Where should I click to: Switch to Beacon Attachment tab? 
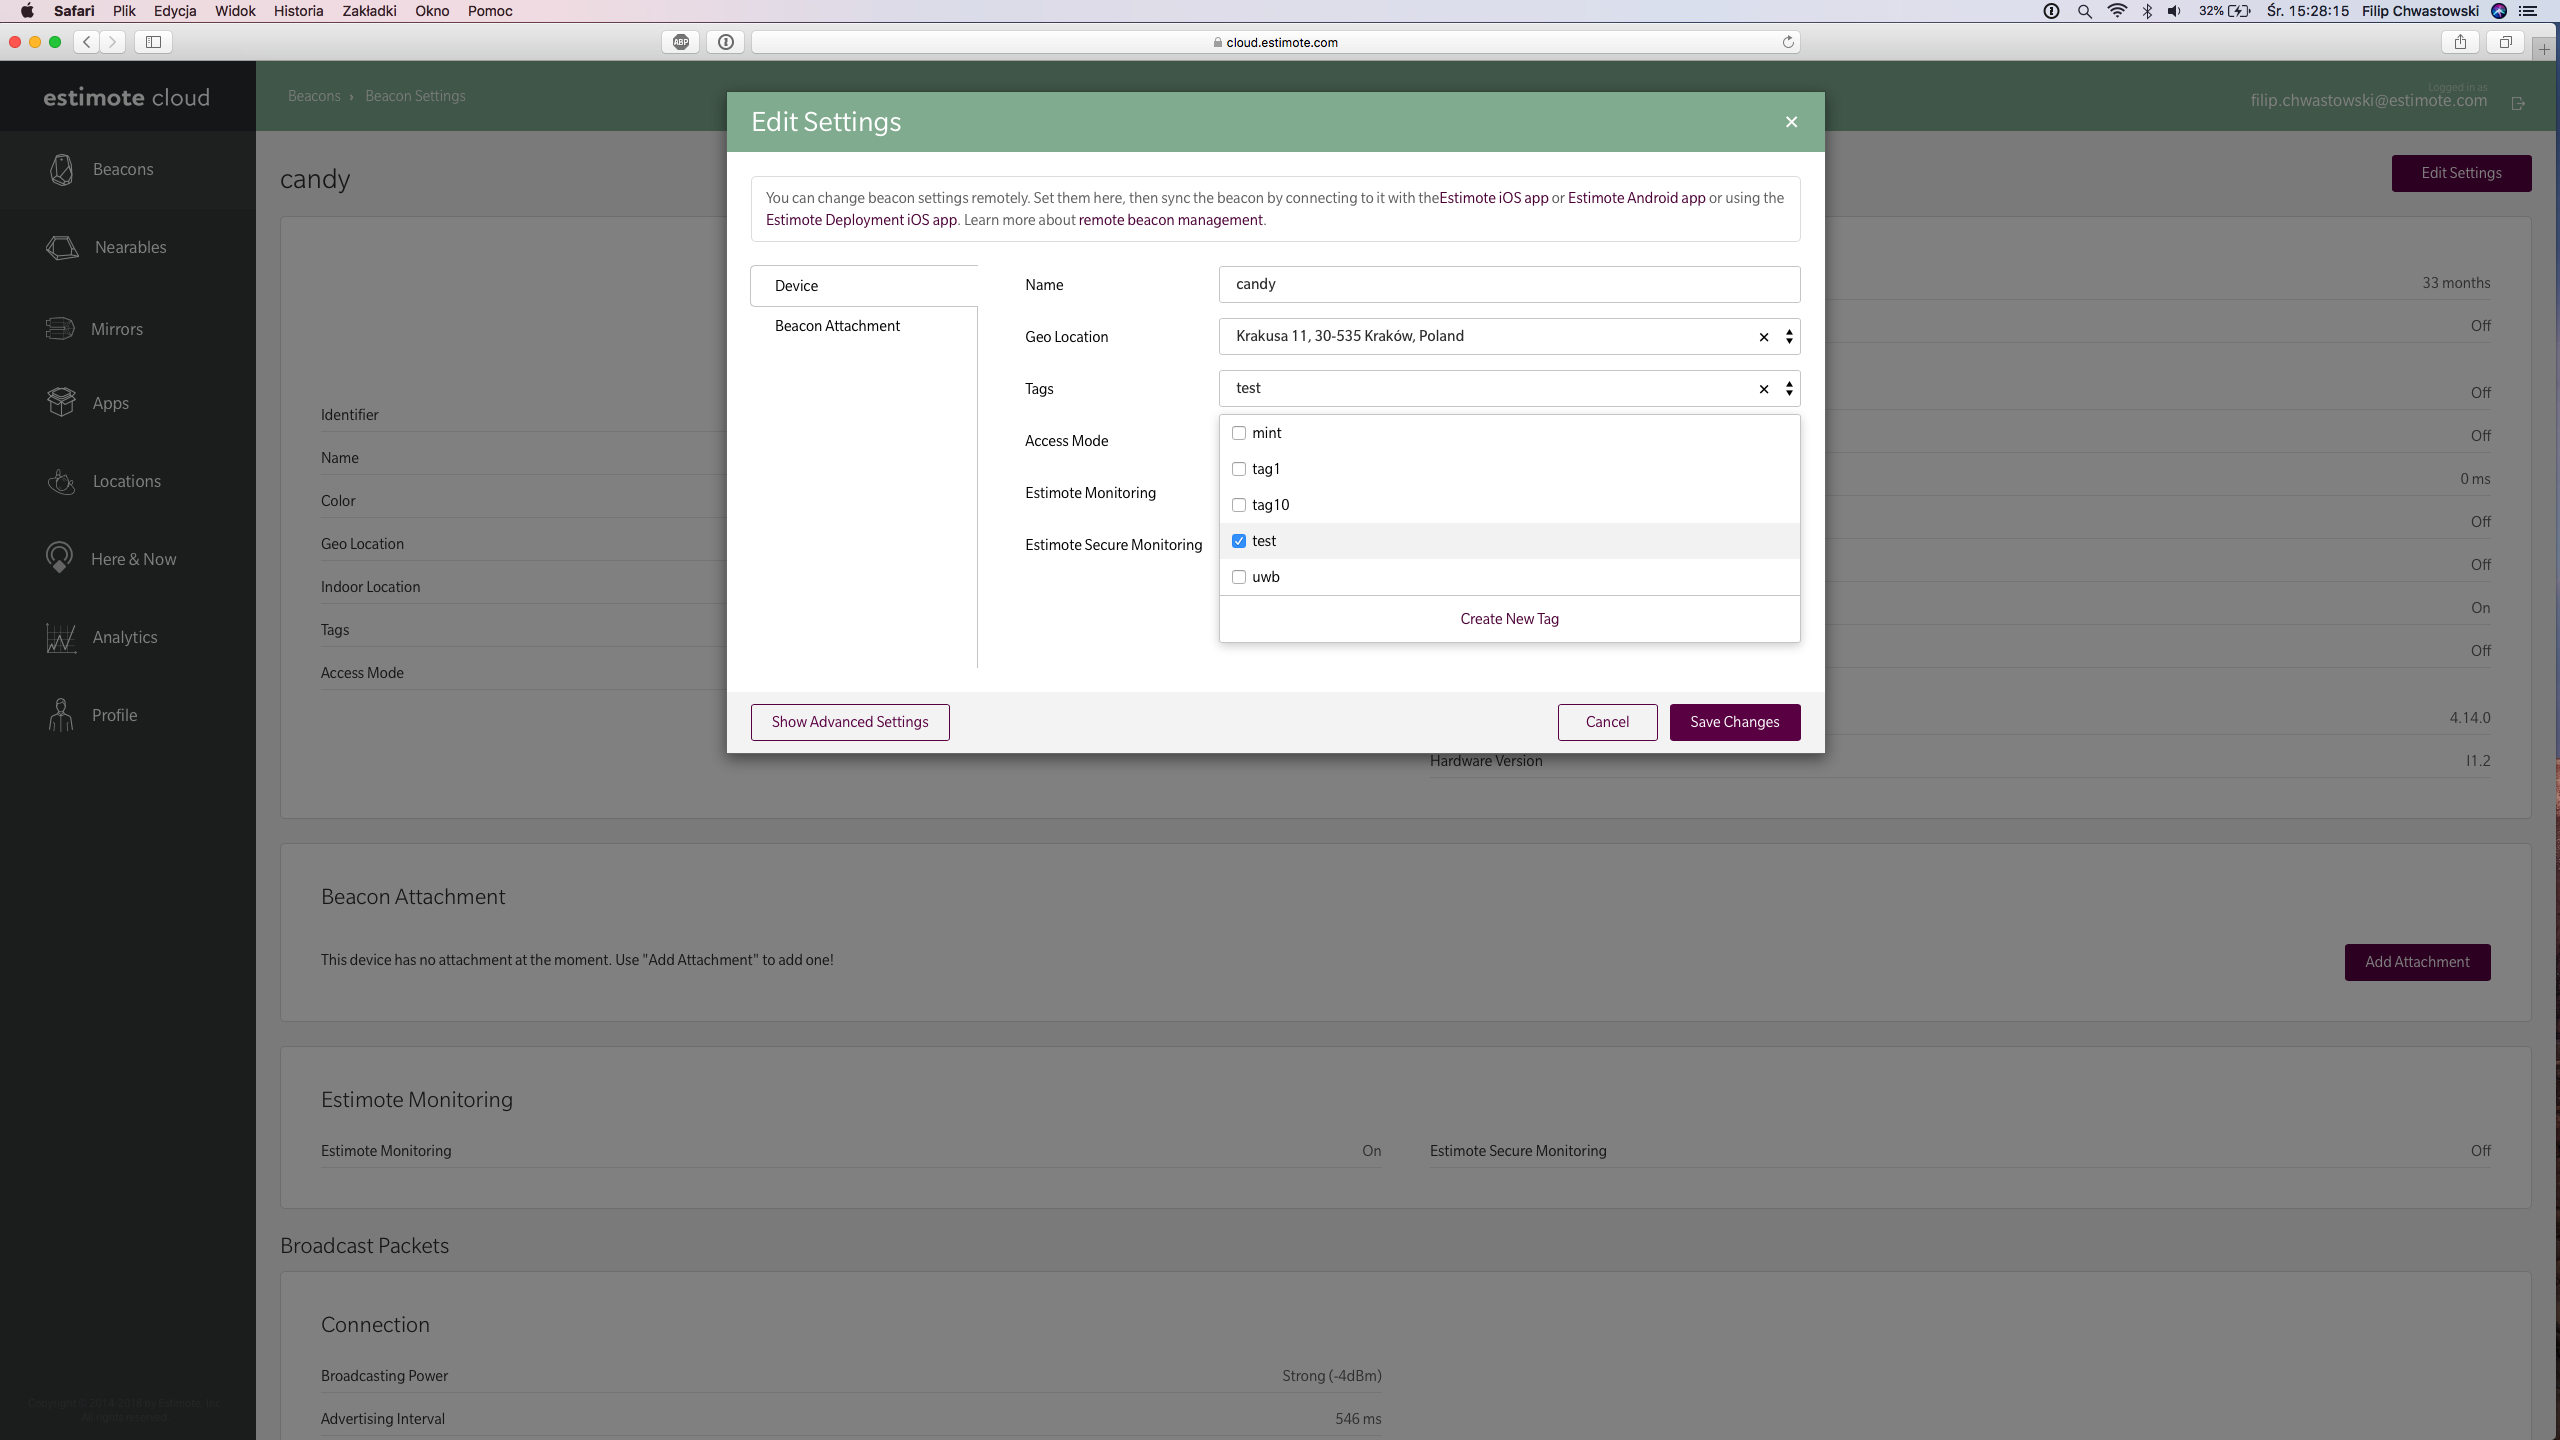[837, 326]
